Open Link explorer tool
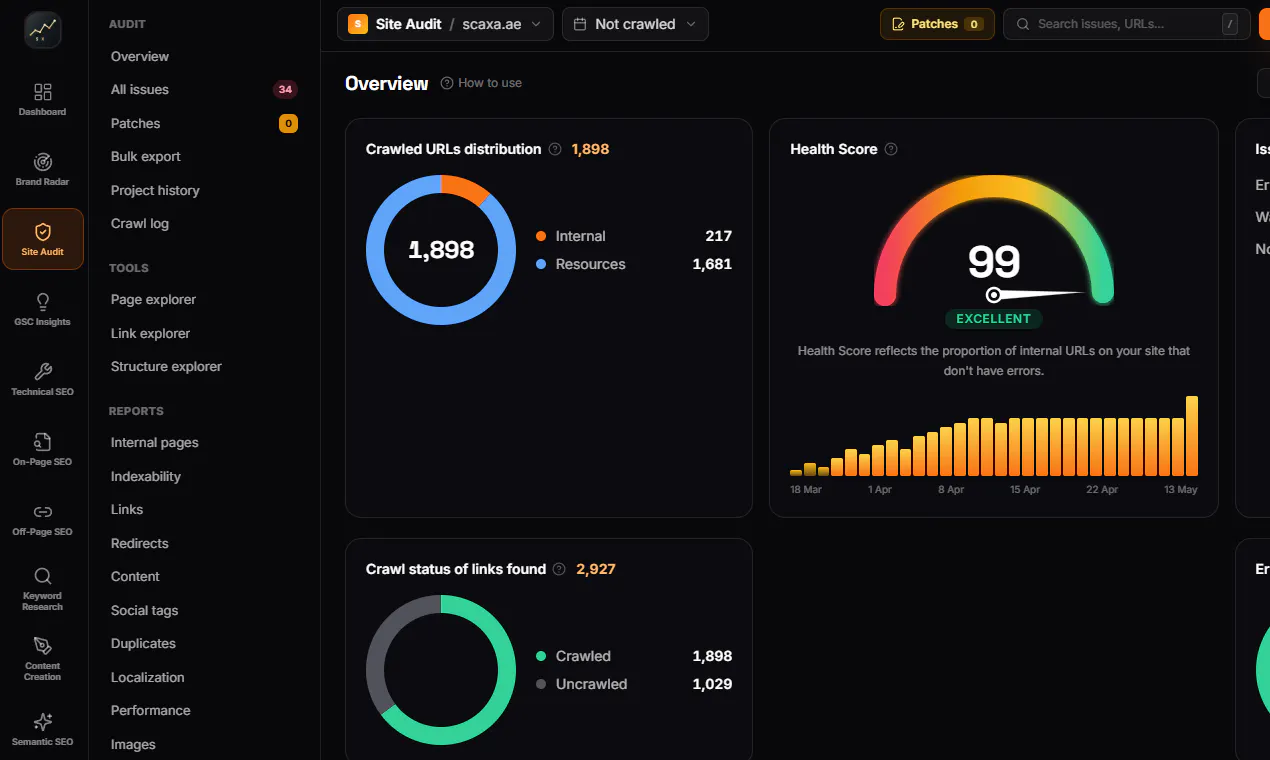The width and height of the screenshot is (1270, 760). [150, 333]
